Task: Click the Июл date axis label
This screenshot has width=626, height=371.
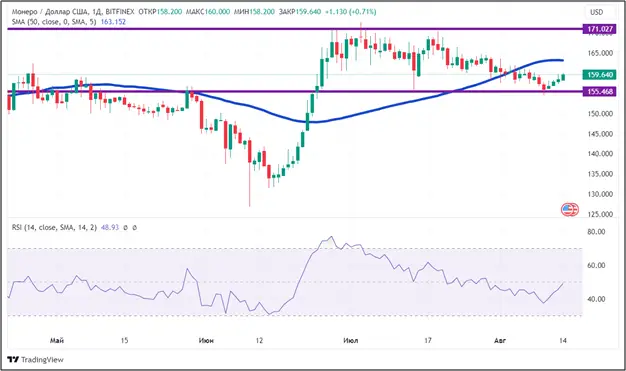Action: (351, 341)
